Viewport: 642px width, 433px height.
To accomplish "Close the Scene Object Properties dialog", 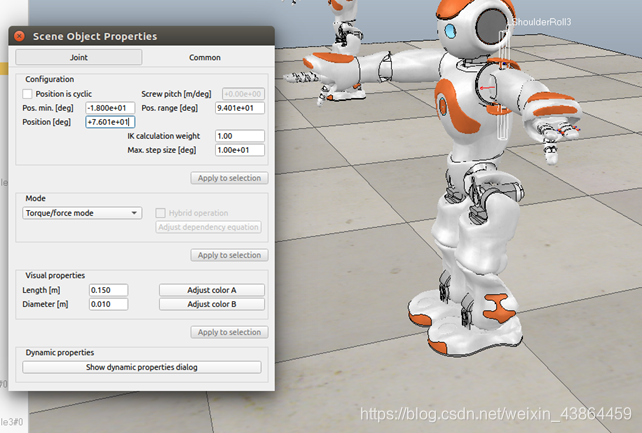I will coord(19,36).
